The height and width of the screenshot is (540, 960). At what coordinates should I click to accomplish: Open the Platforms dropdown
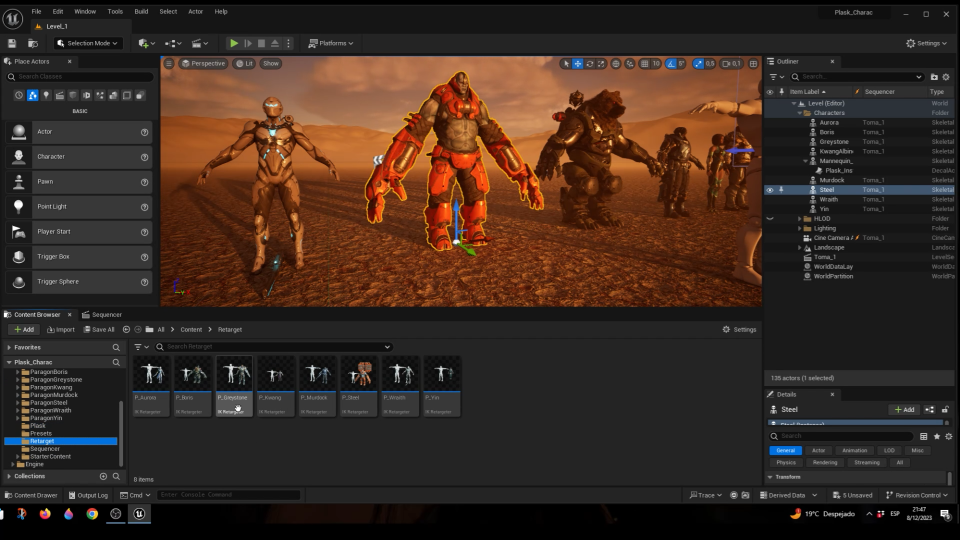coord(331,43)
